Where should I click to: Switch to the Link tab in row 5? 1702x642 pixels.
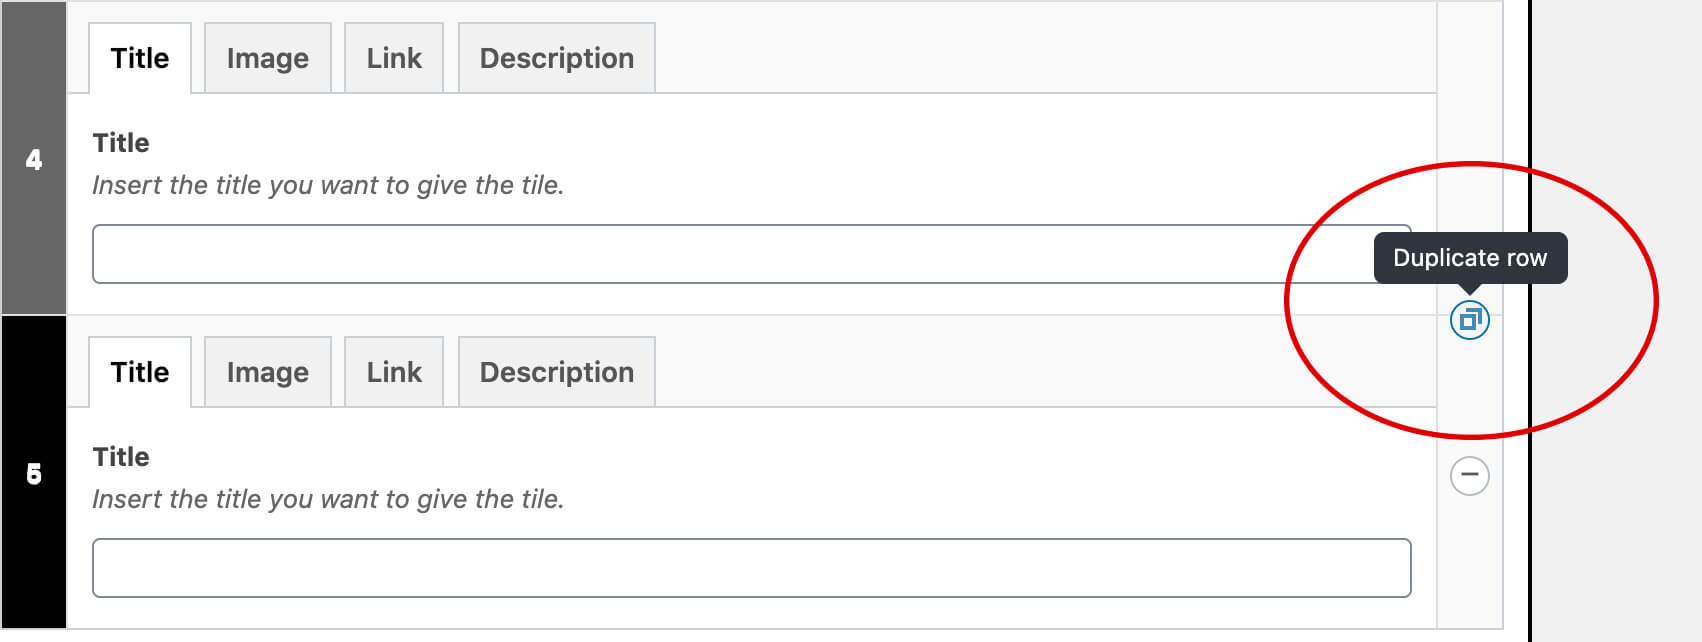point(394,372)
